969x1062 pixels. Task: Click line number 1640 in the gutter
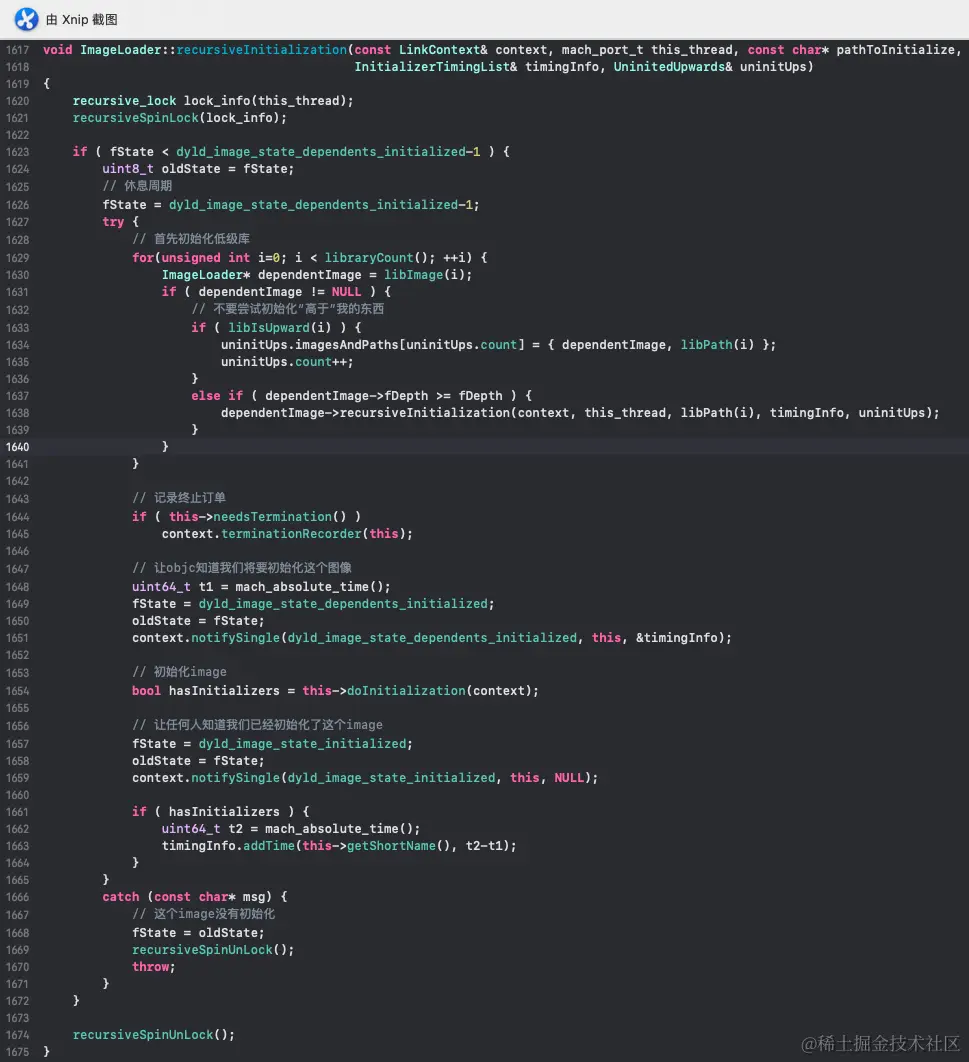[18, 447]
